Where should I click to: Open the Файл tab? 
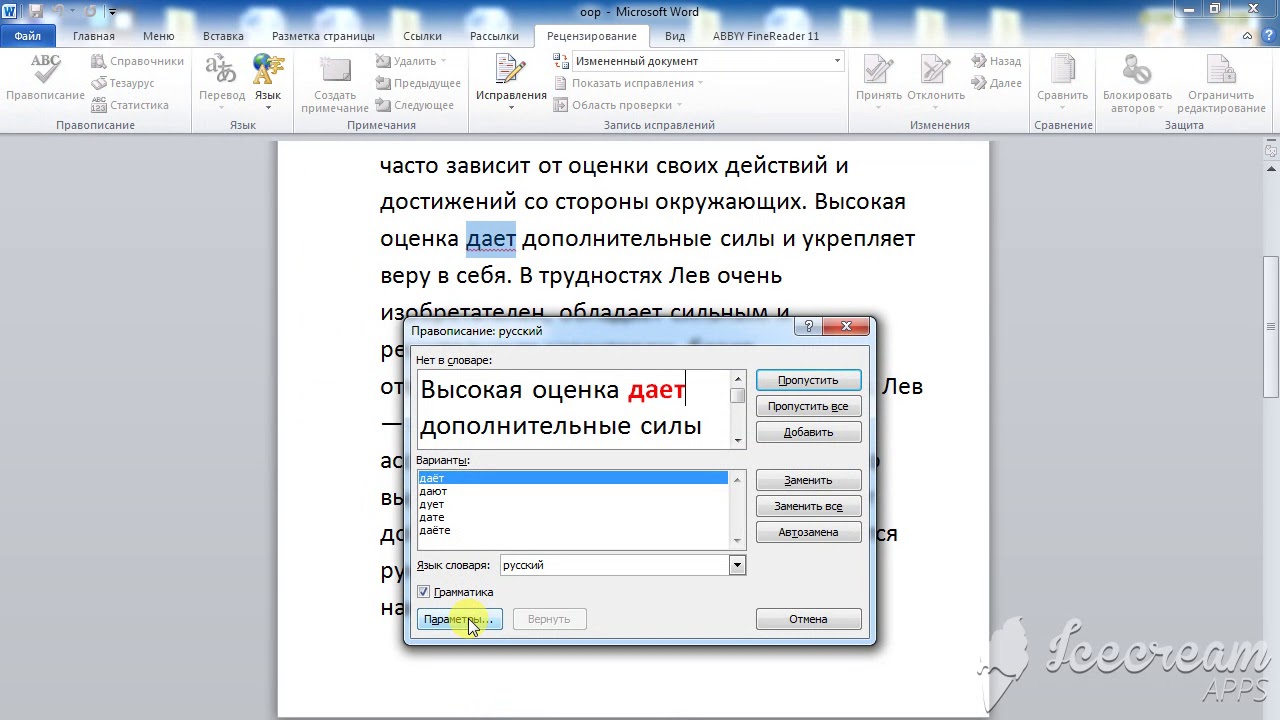click(28, 36)
